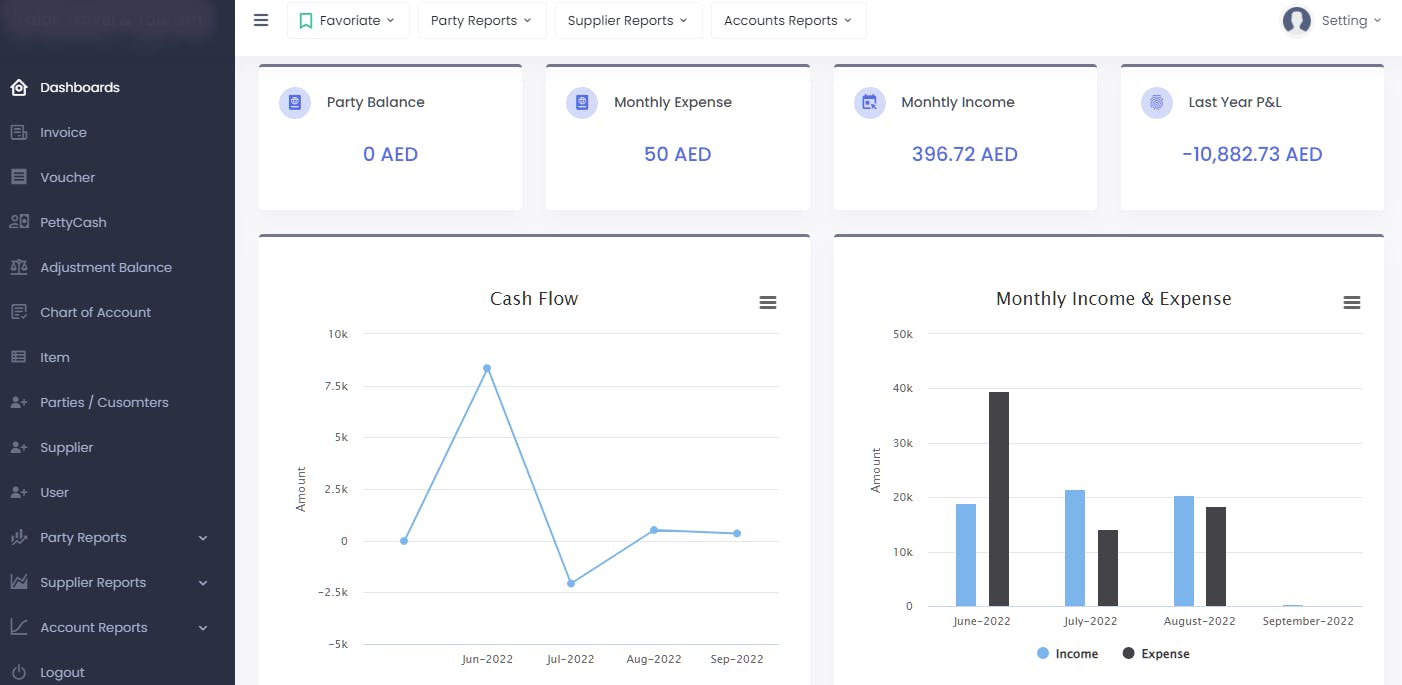Open the Supplier Reports dropdown in top bar

tap(629, 20)
